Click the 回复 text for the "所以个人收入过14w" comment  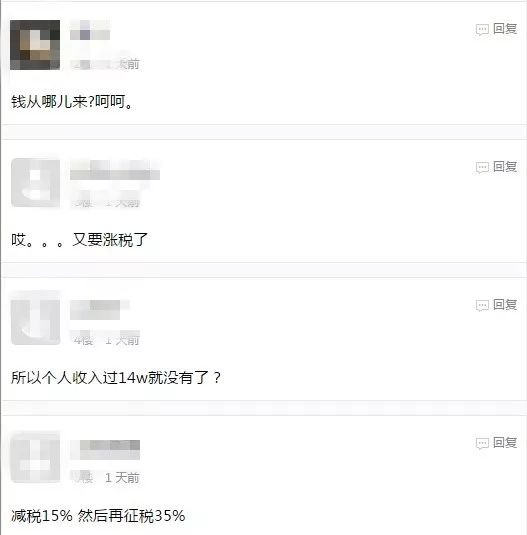(x=505, y=305)
